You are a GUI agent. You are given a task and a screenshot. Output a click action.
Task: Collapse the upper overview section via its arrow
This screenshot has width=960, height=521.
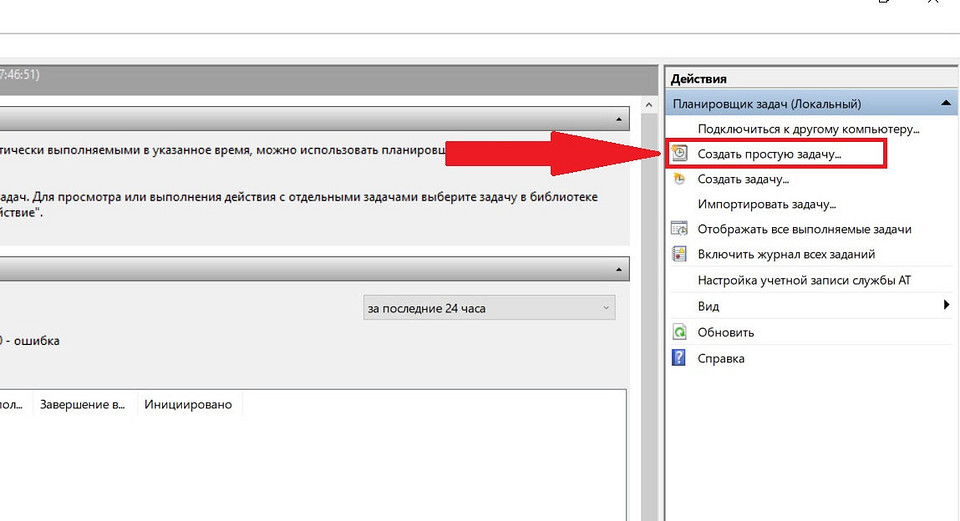[x=620, y=120]
